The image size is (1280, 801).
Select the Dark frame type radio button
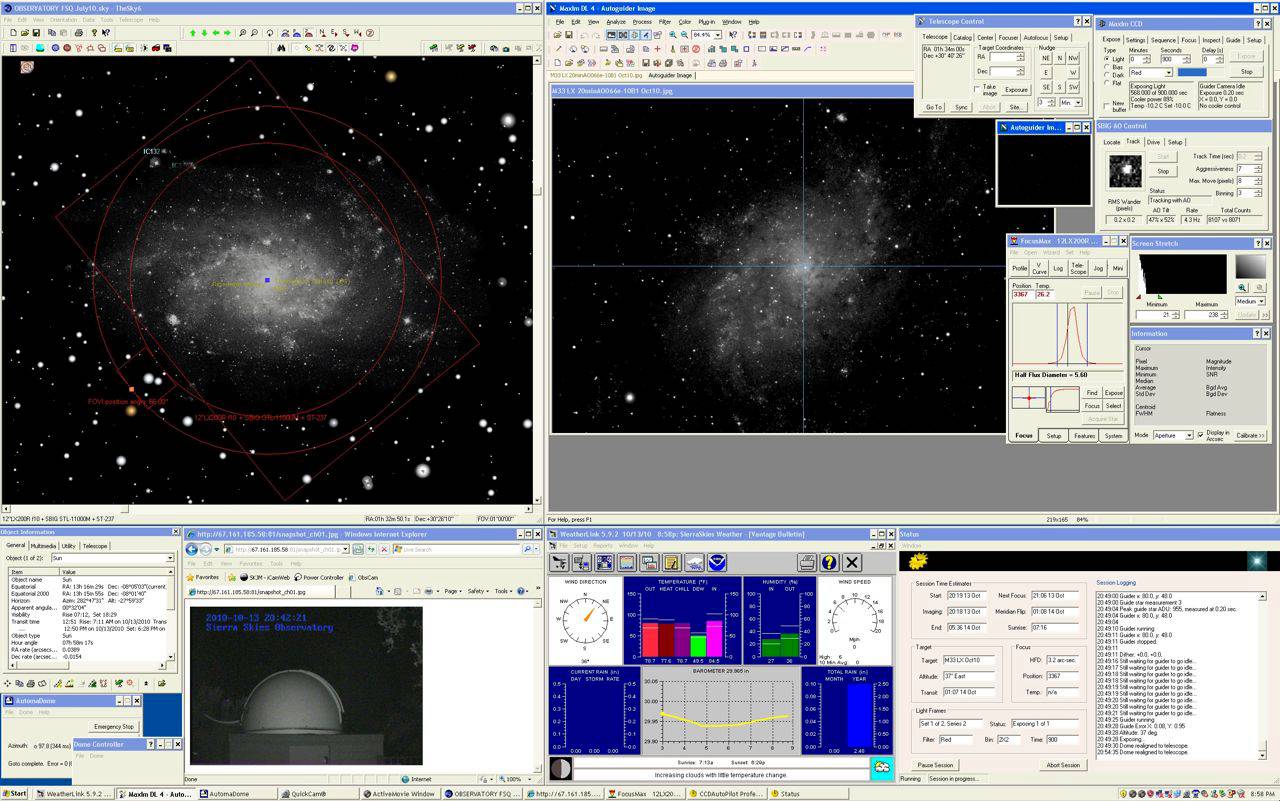[x=1107, y=74]
